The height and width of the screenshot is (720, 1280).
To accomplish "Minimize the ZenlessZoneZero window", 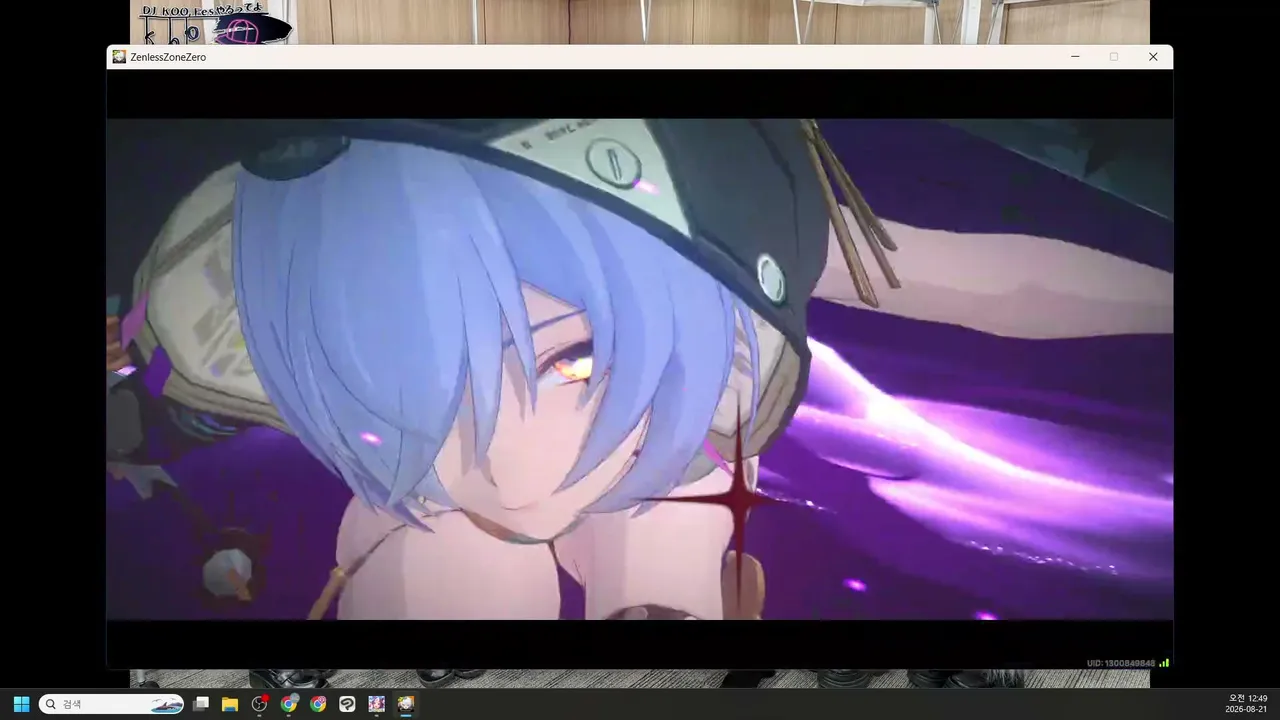I will (x=1075, y=57).
